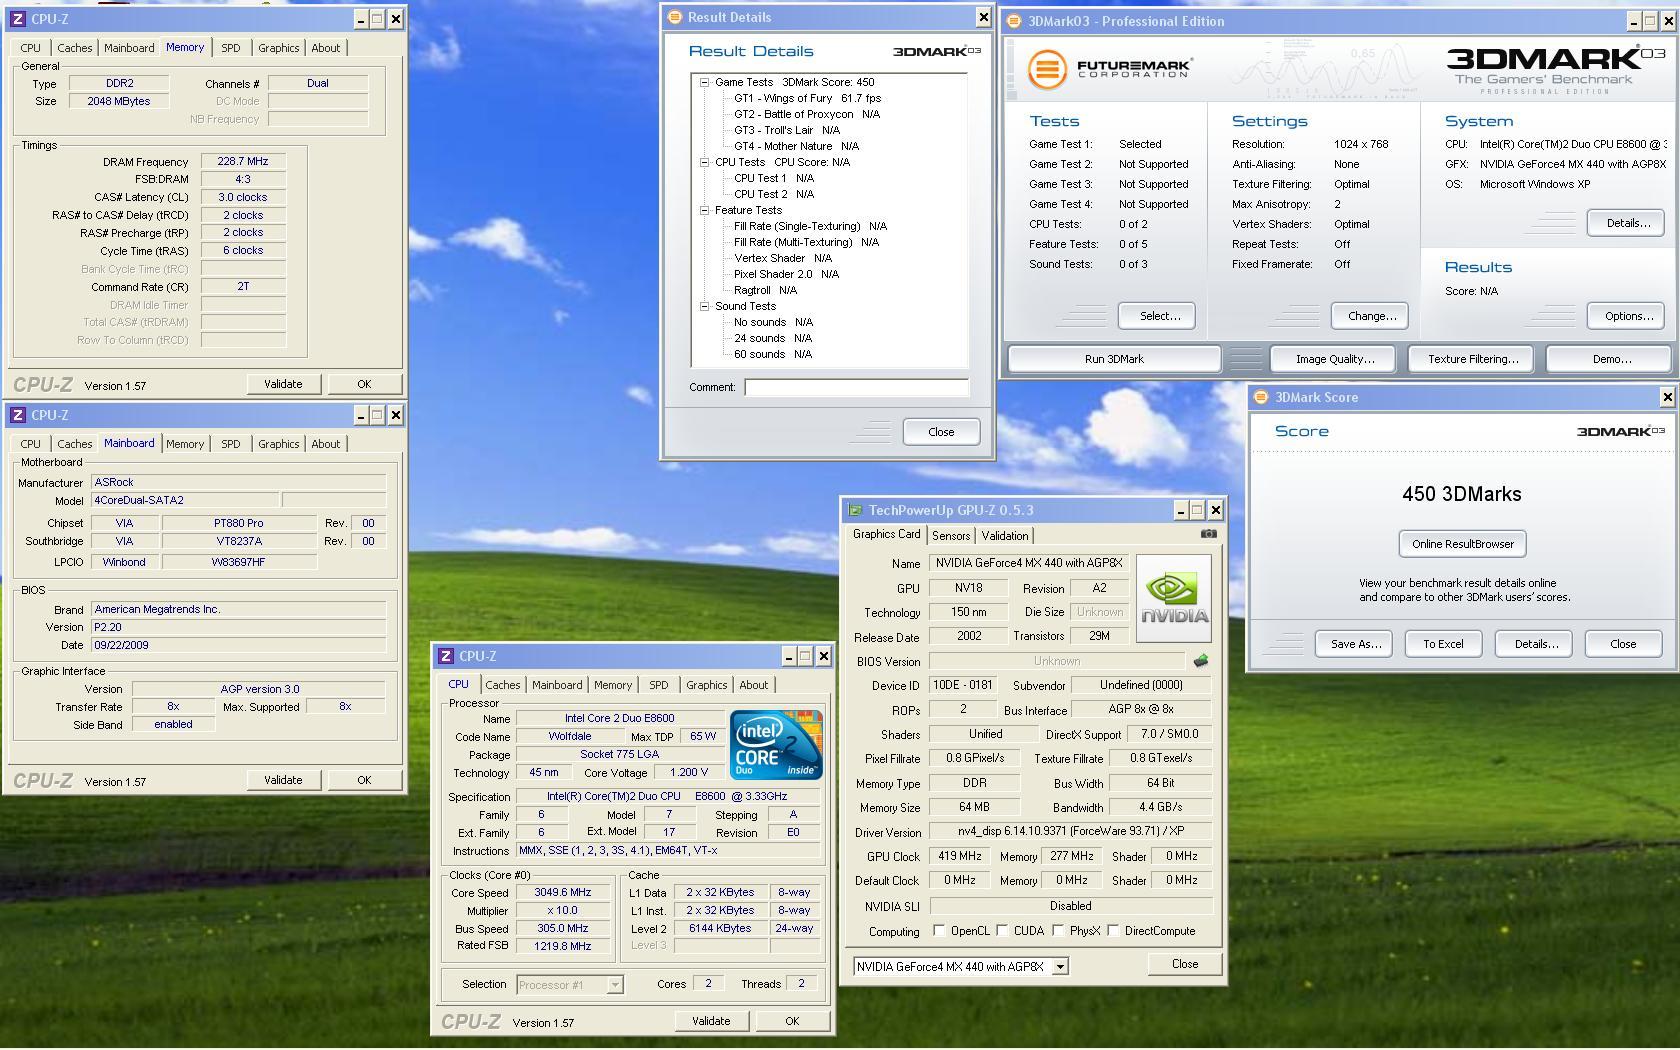Switch to SPD tab in CPU-Z Memory window
The height and width of the screenshot is (1050, 1680).
(x=231, y=48)
